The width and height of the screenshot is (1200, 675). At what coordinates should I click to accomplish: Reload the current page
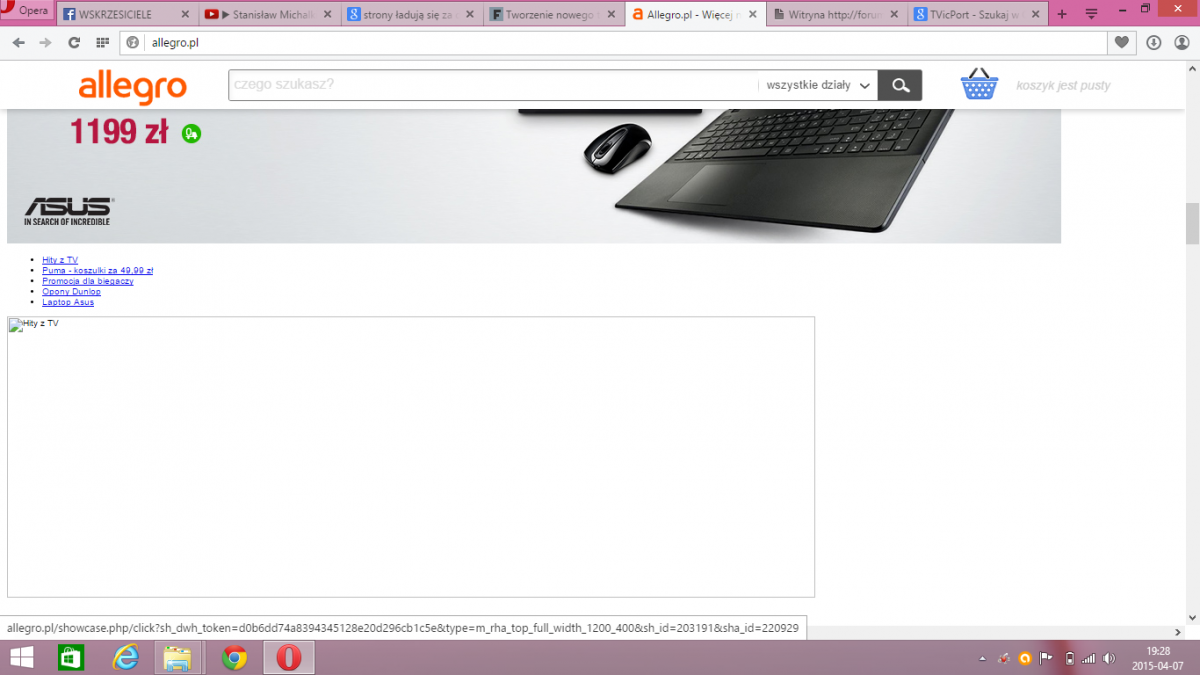click(73, 43)
